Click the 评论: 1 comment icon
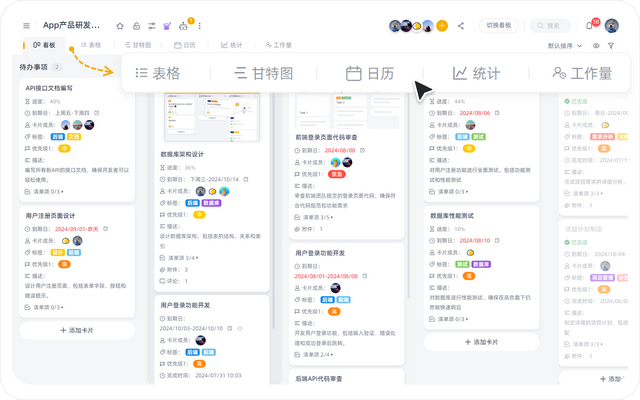 pyautogui.click(x=162, y=281)
